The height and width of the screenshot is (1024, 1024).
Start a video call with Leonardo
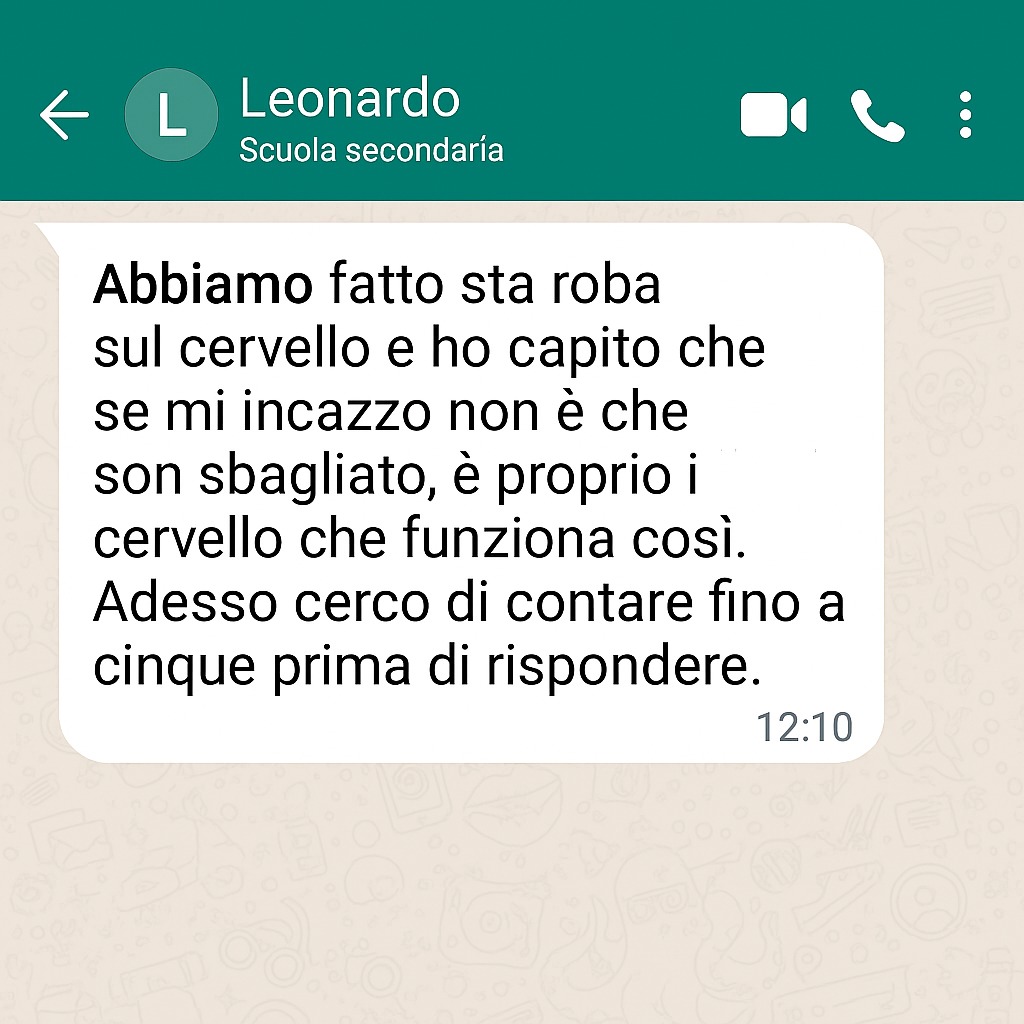[x=773, y=115]
